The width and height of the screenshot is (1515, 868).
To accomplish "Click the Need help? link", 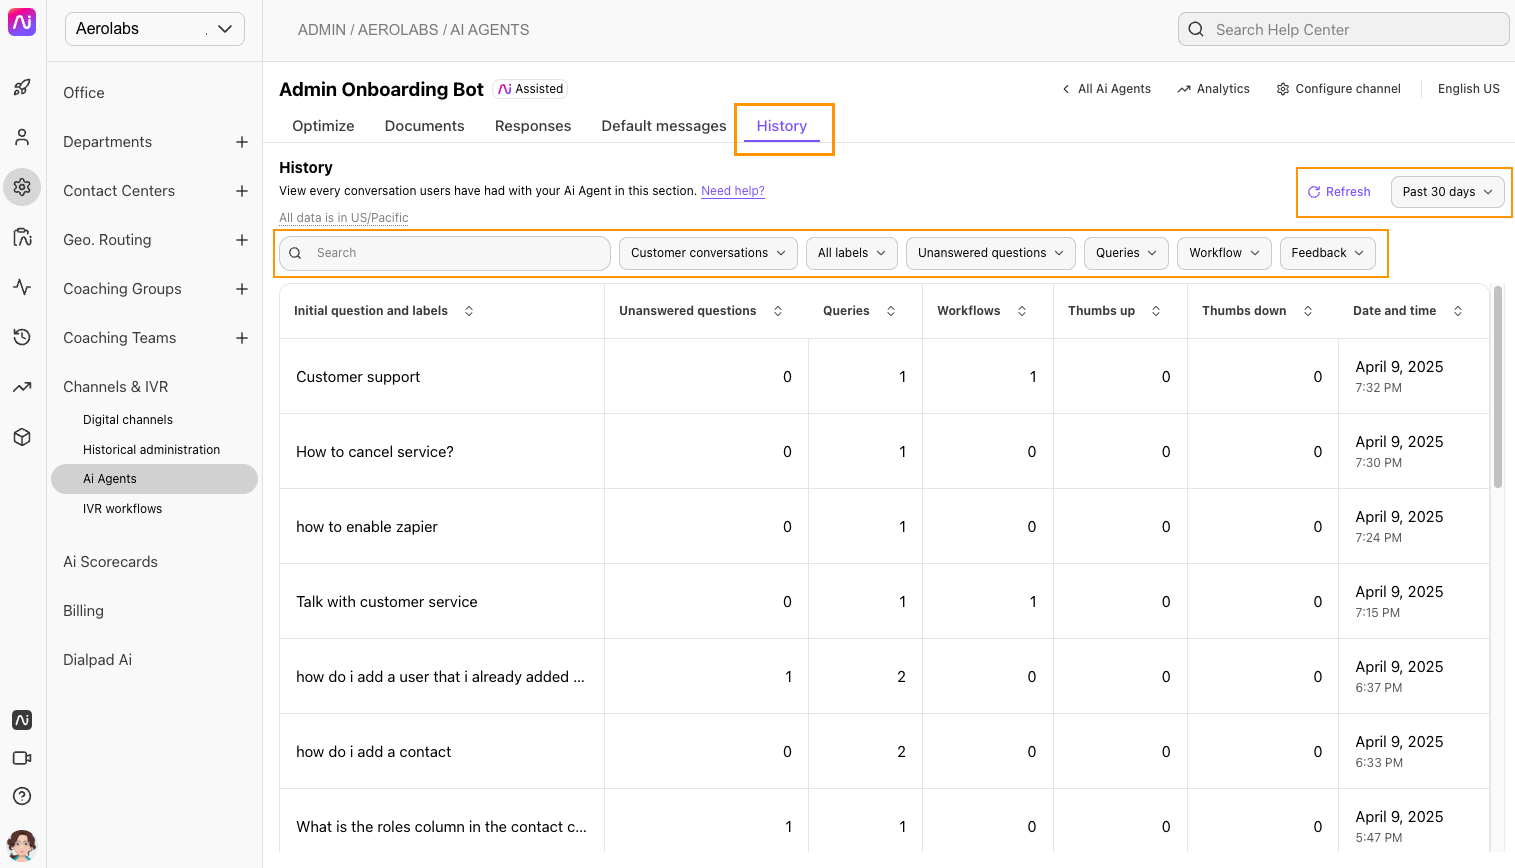I will click(x=733, y=191).
